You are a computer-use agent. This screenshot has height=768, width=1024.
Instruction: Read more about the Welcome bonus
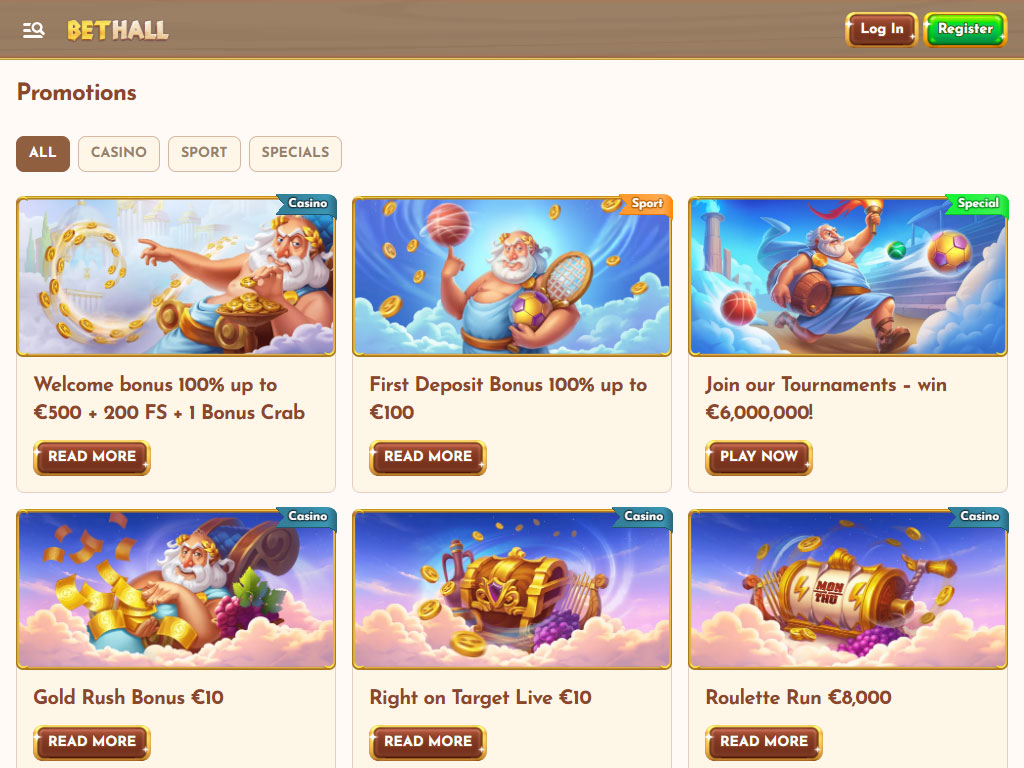[x=92, y=457]
